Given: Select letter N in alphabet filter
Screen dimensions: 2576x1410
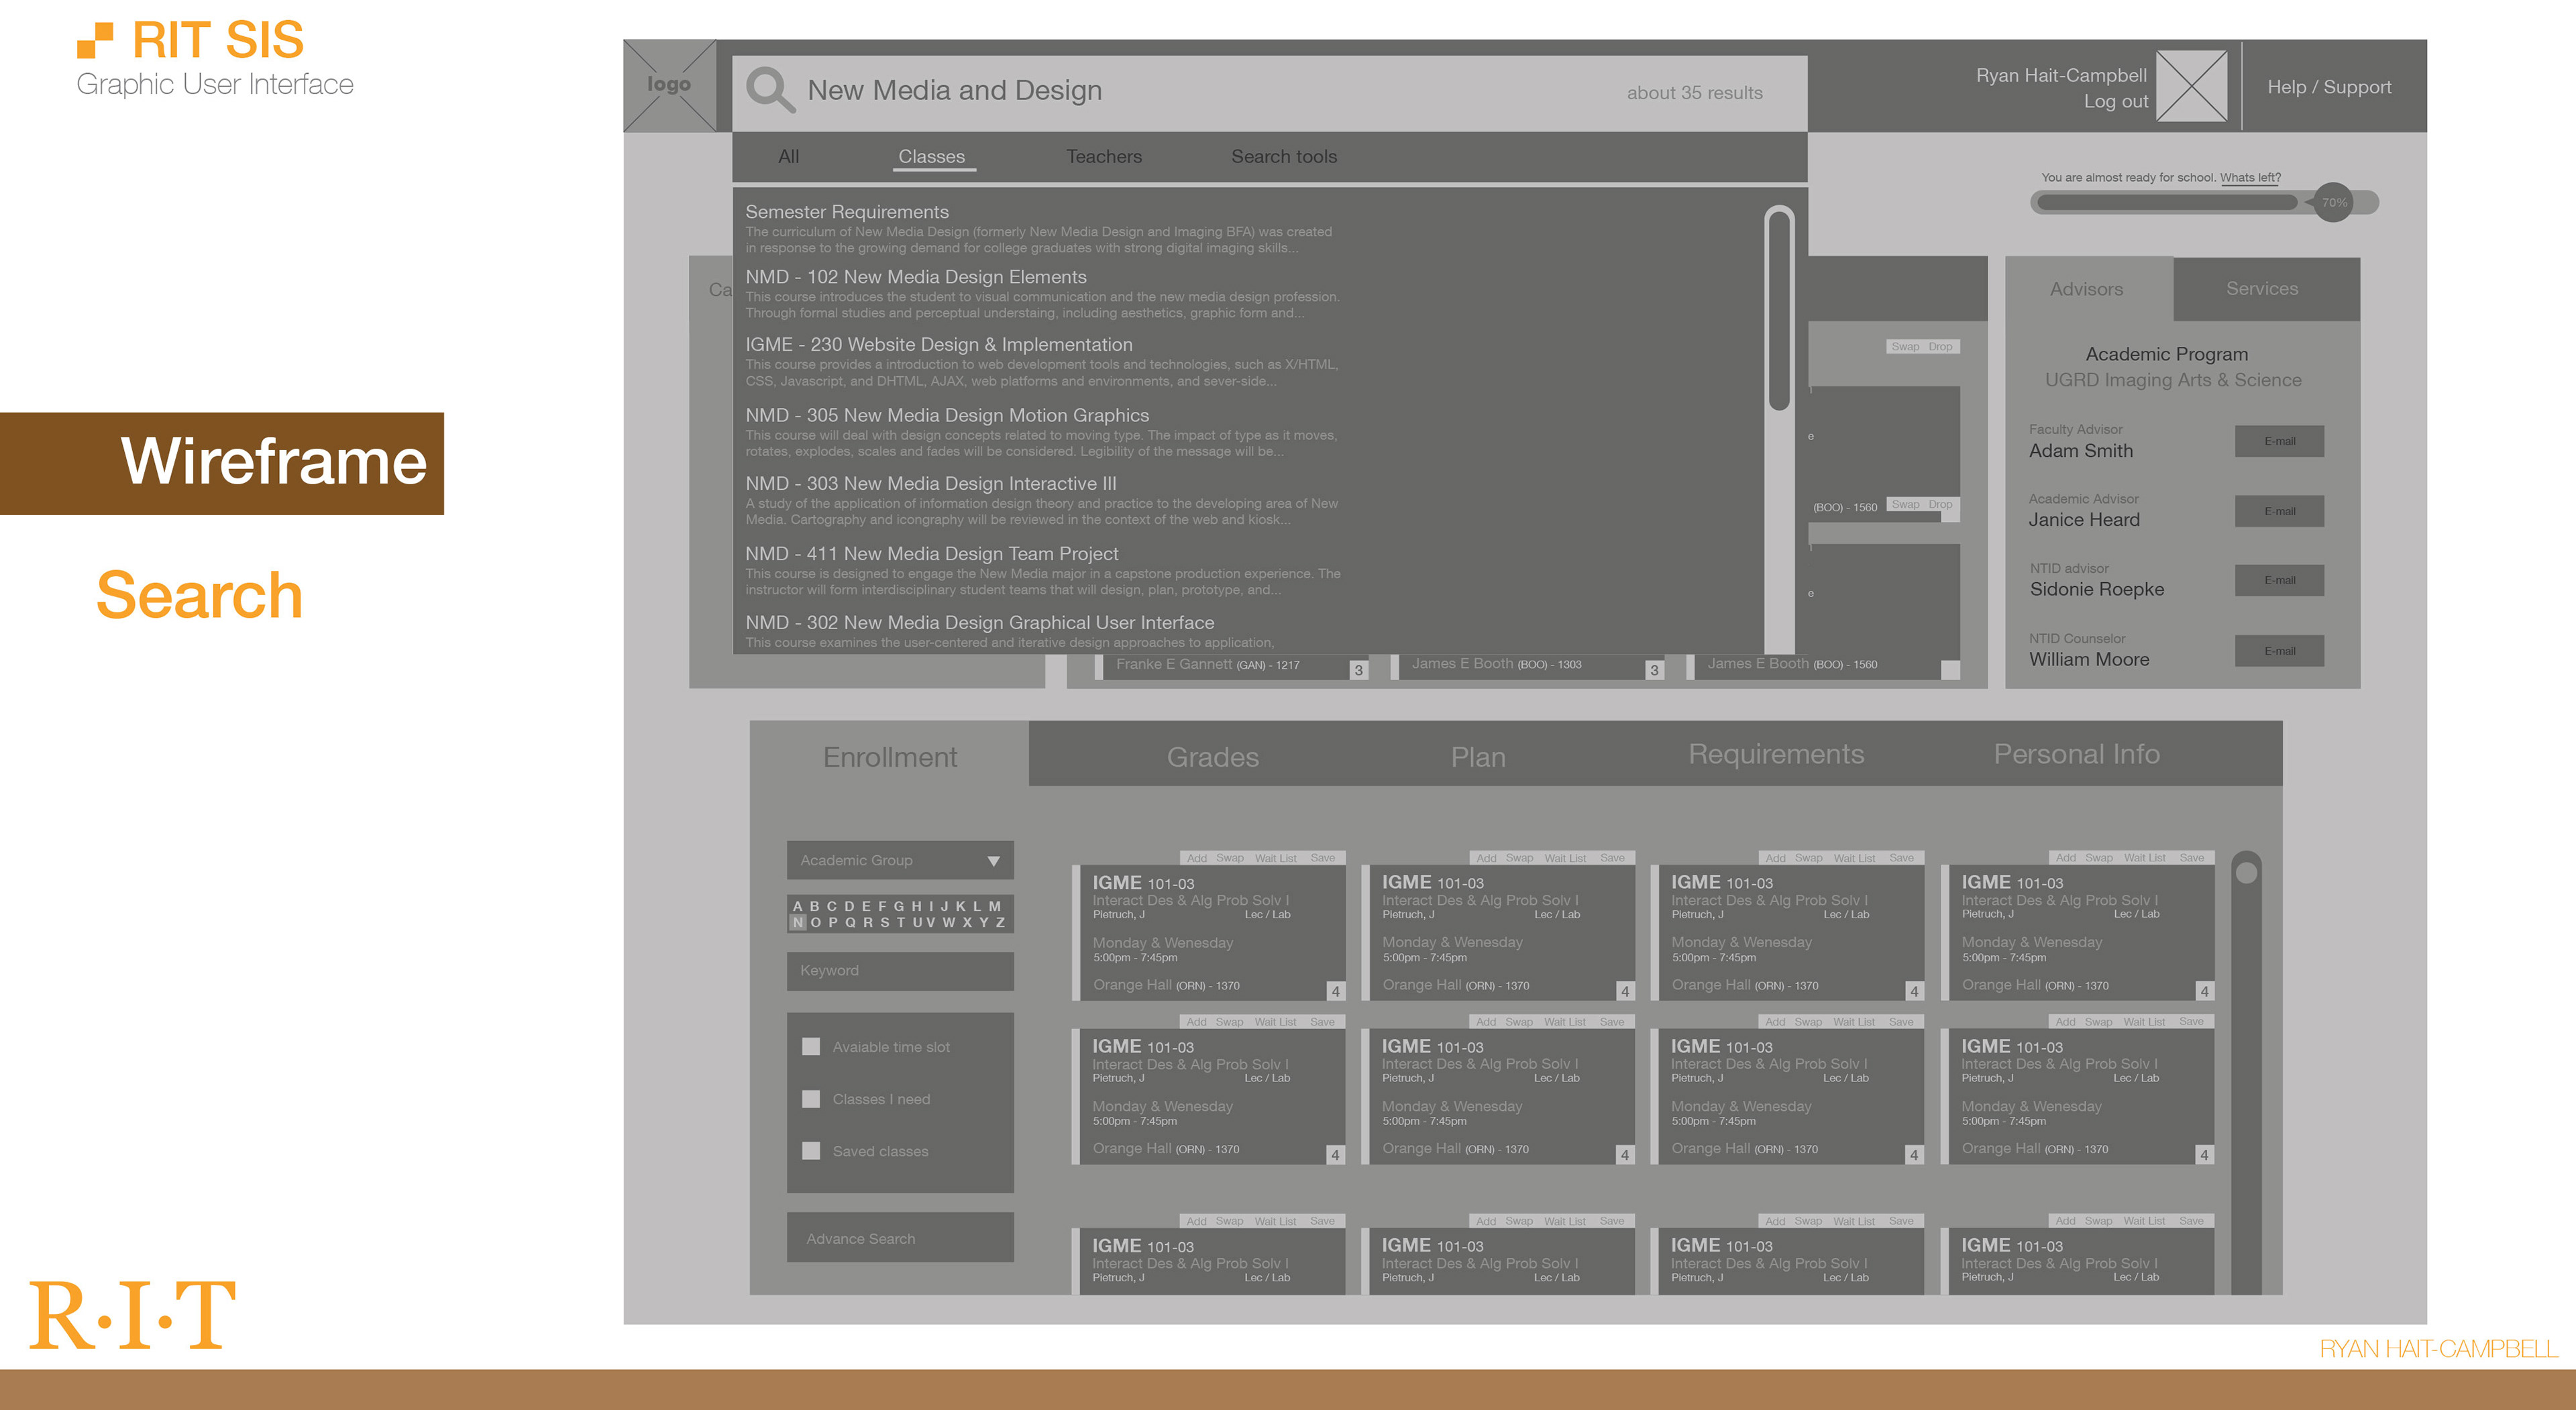Looking at the screenshot, I should tap(797, 923).
